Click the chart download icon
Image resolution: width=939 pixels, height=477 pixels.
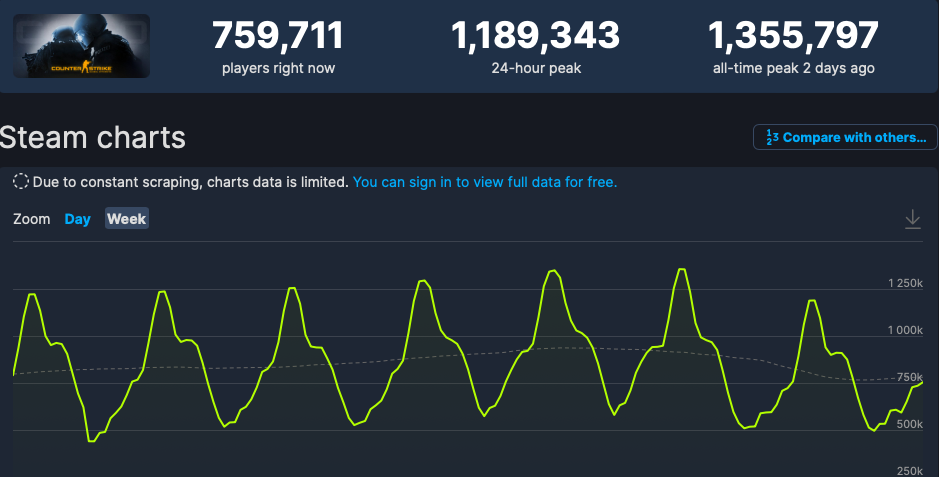point(912,219)
